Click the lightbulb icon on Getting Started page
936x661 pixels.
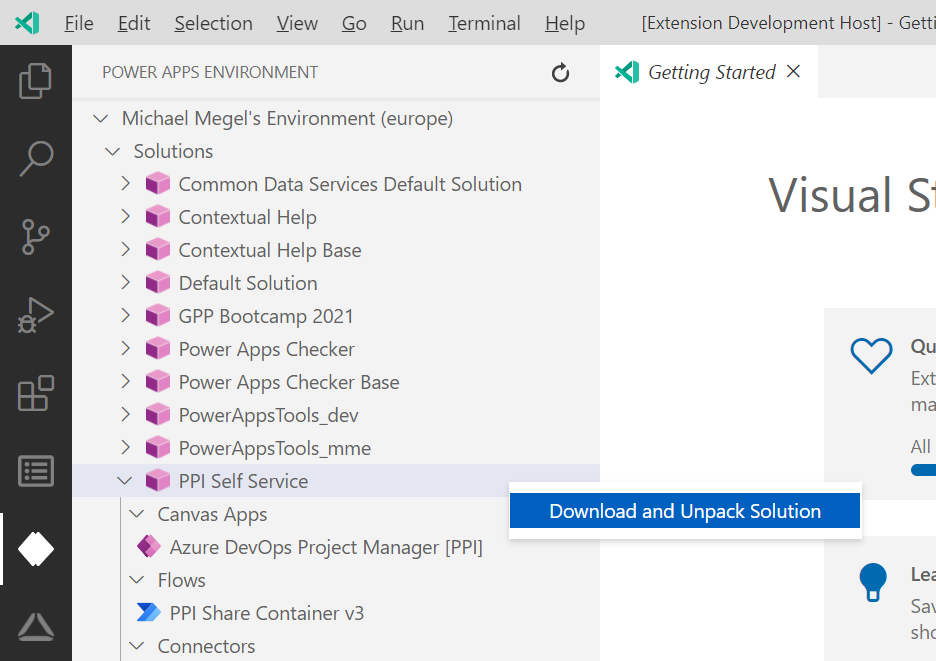click(x=873, y=582)
